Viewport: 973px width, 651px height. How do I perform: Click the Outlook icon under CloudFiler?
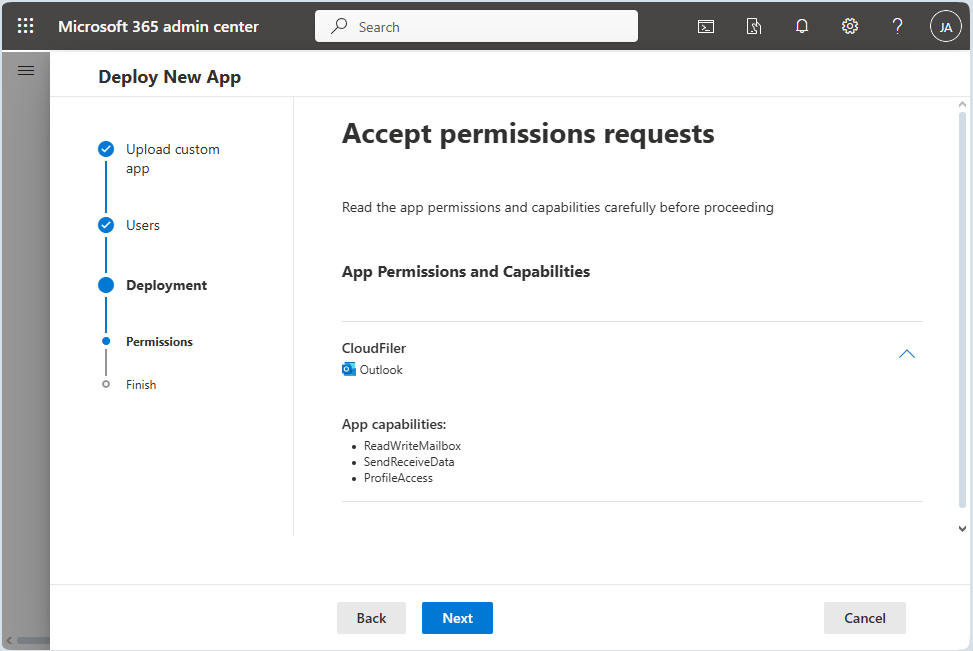[x=349, y=370]
